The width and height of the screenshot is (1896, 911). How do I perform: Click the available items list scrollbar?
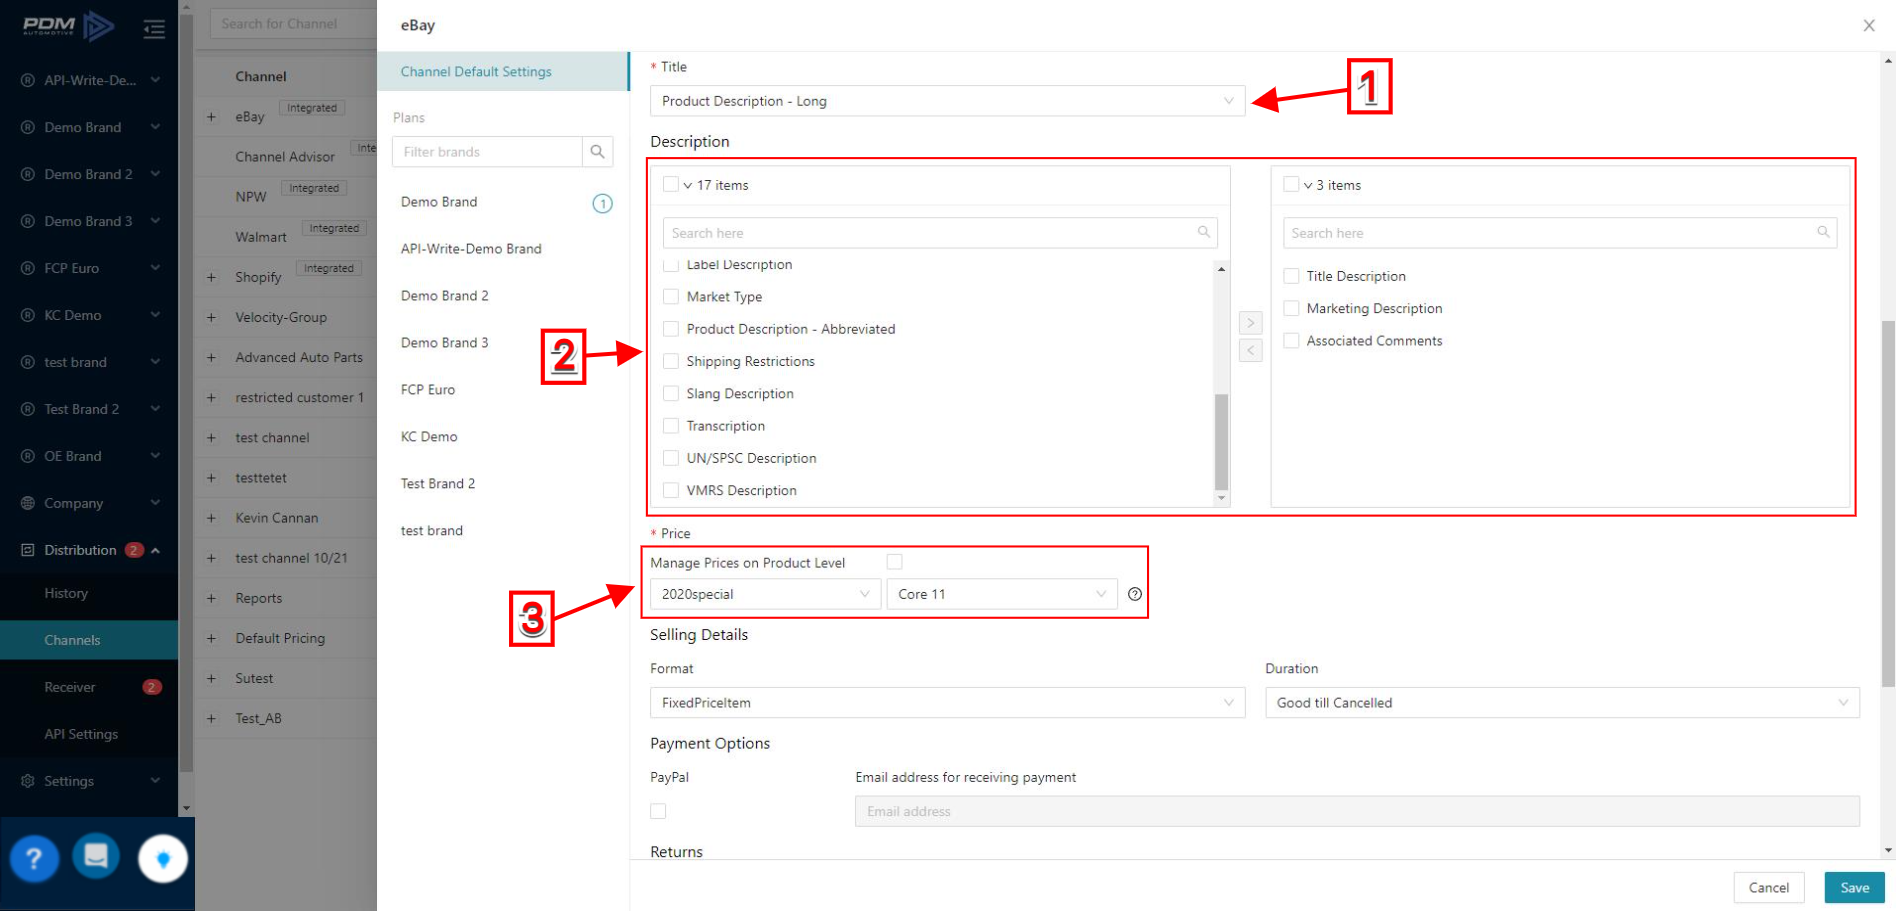pos(1221,441)
